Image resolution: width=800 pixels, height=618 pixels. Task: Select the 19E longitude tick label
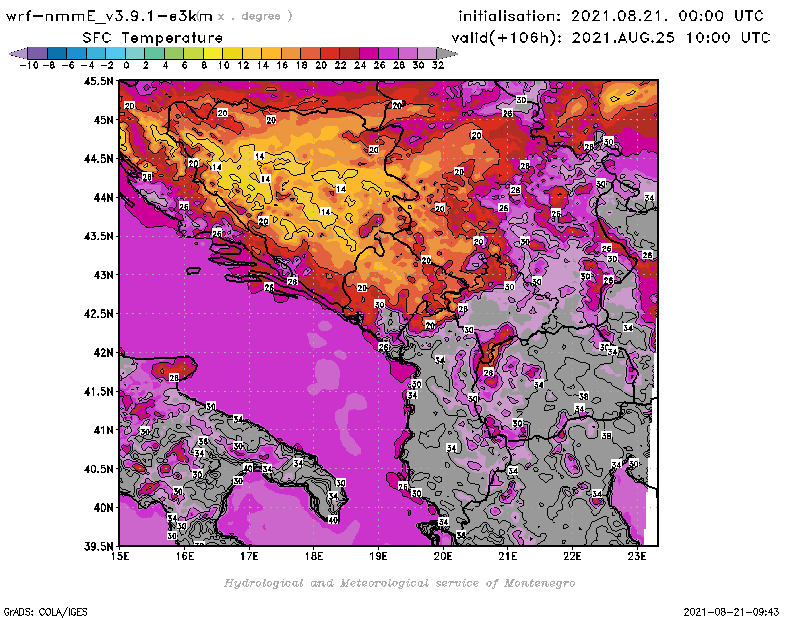[x=379, y=556]
